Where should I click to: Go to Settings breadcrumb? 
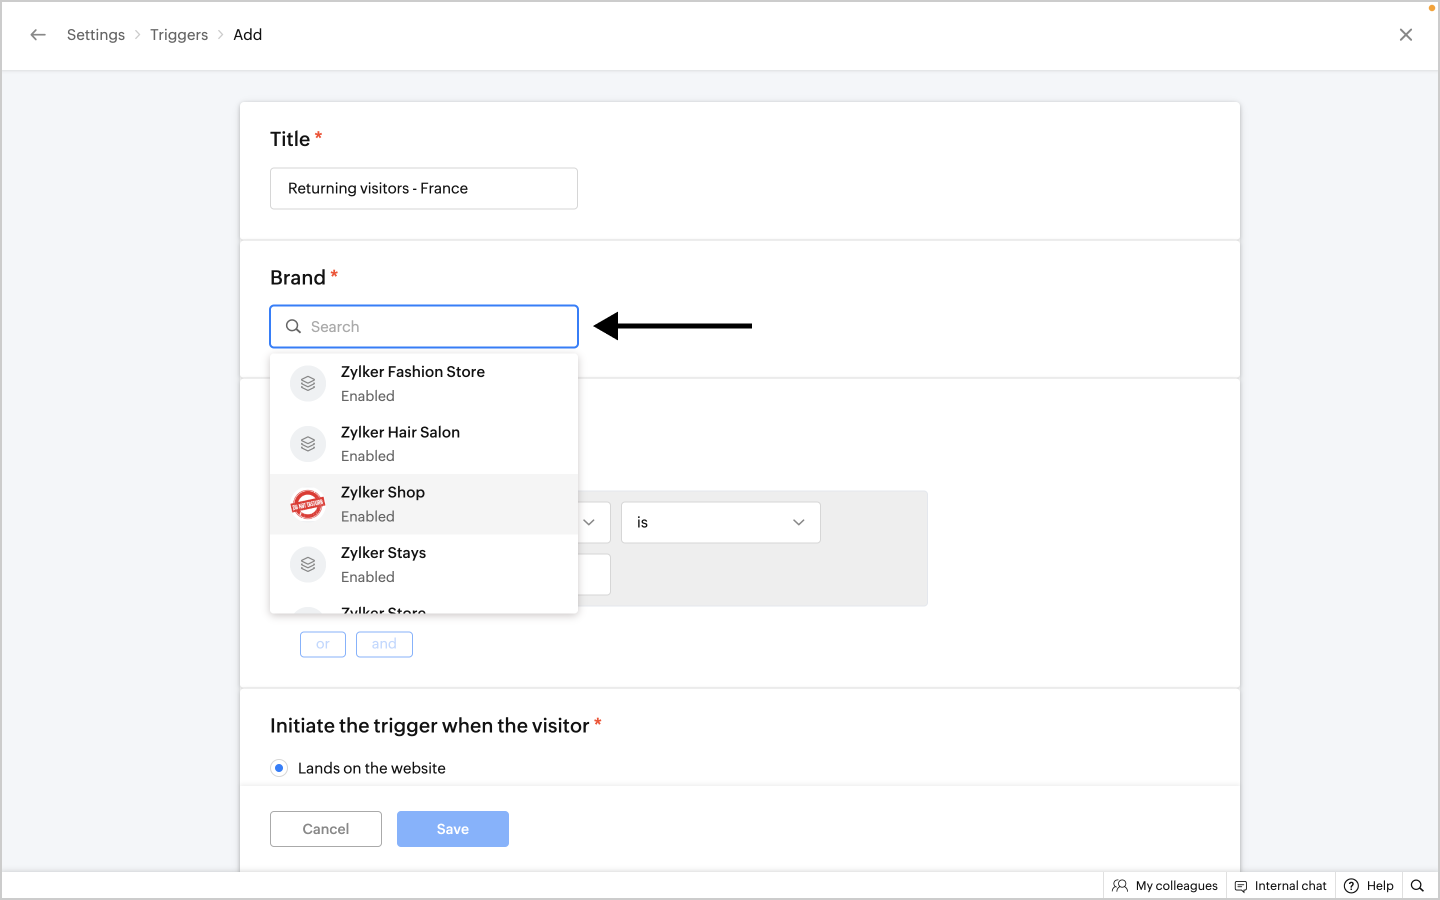coord(96,35)
